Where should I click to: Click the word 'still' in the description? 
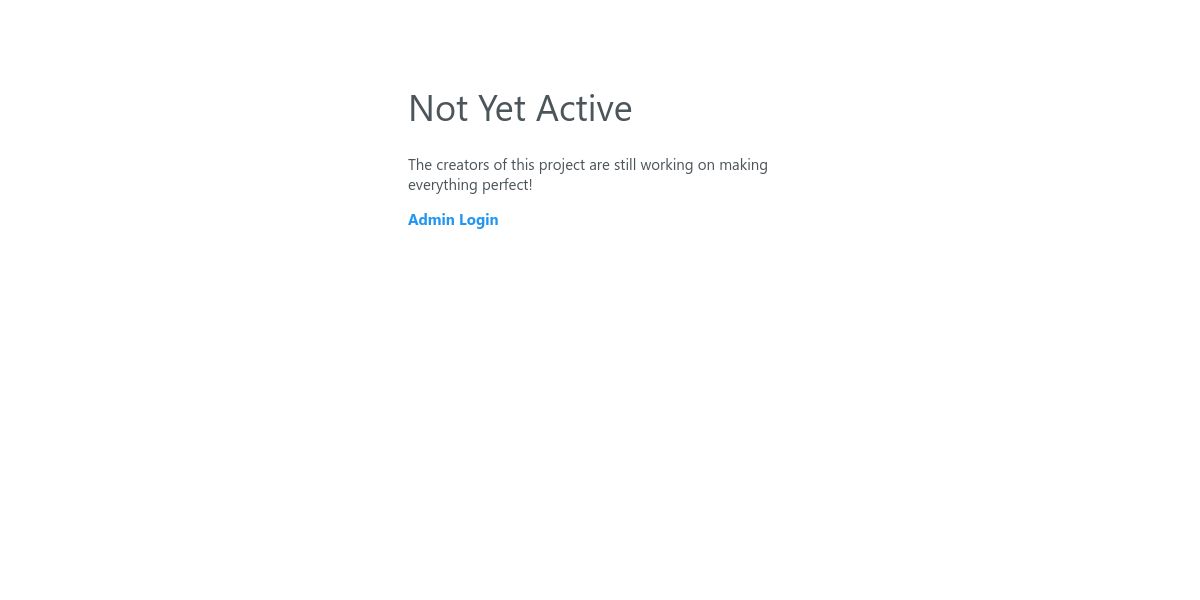click(625, 165)
